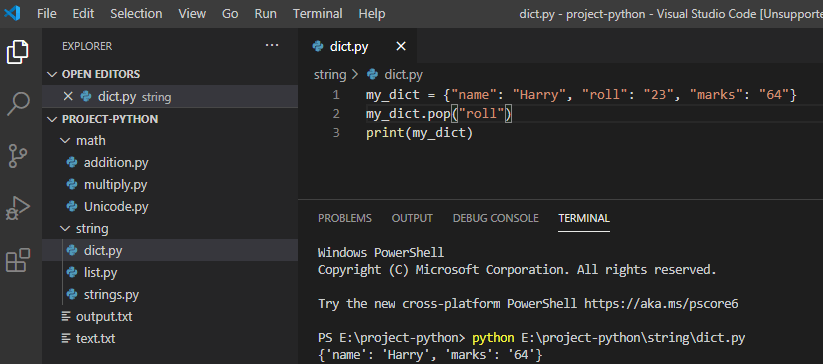Switch to the Problems panel tab
Screen dimensions: 823x364
[x=345, y=218]
